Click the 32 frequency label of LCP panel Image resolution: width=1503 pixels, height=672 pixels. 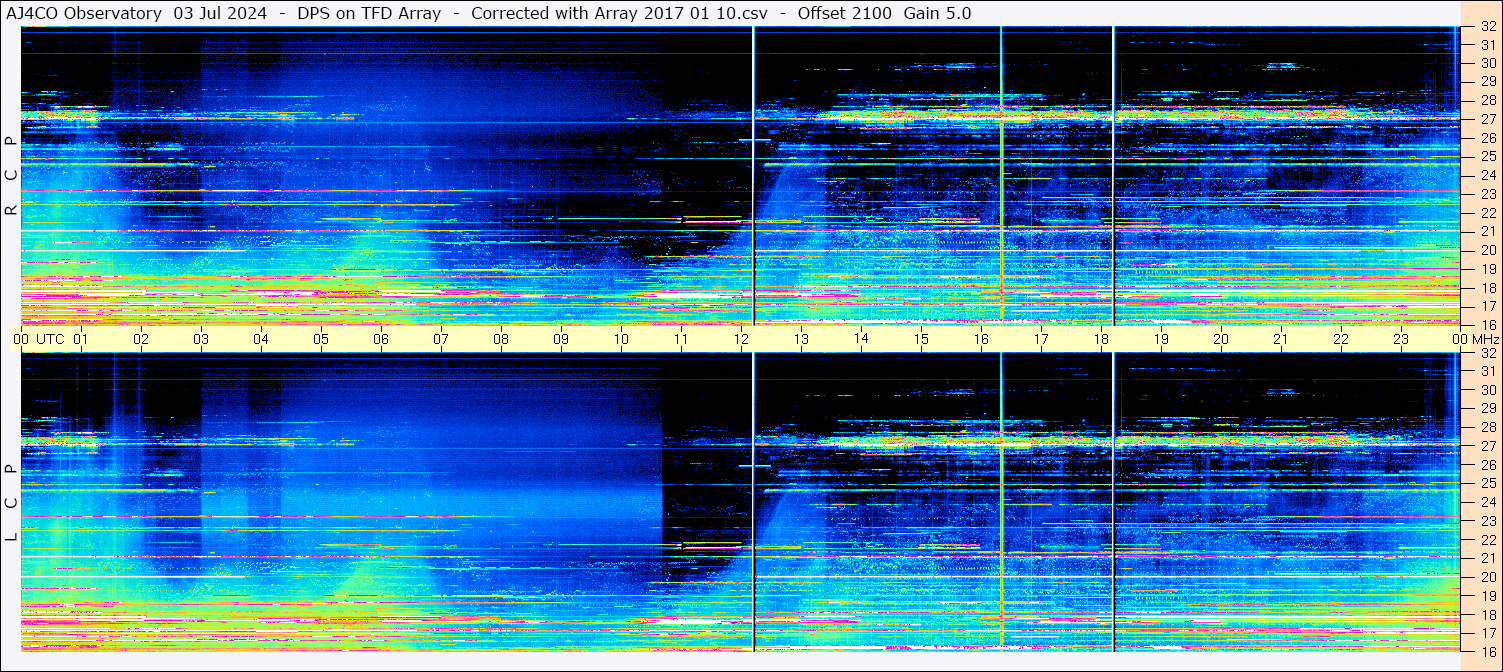pyautogui.click(x=1487, y=353)
